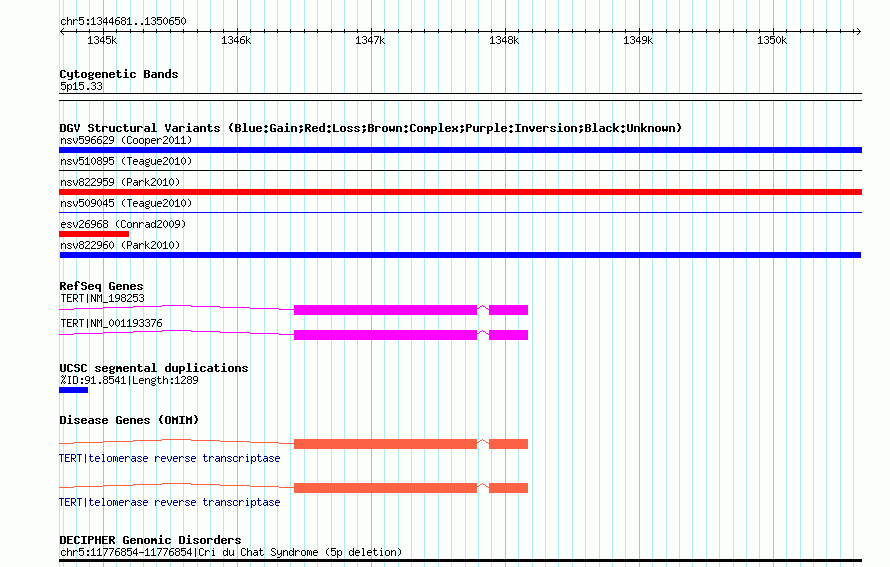
Task: Click the thin black line under nsv510895
Action: click(x=460, y=170)
